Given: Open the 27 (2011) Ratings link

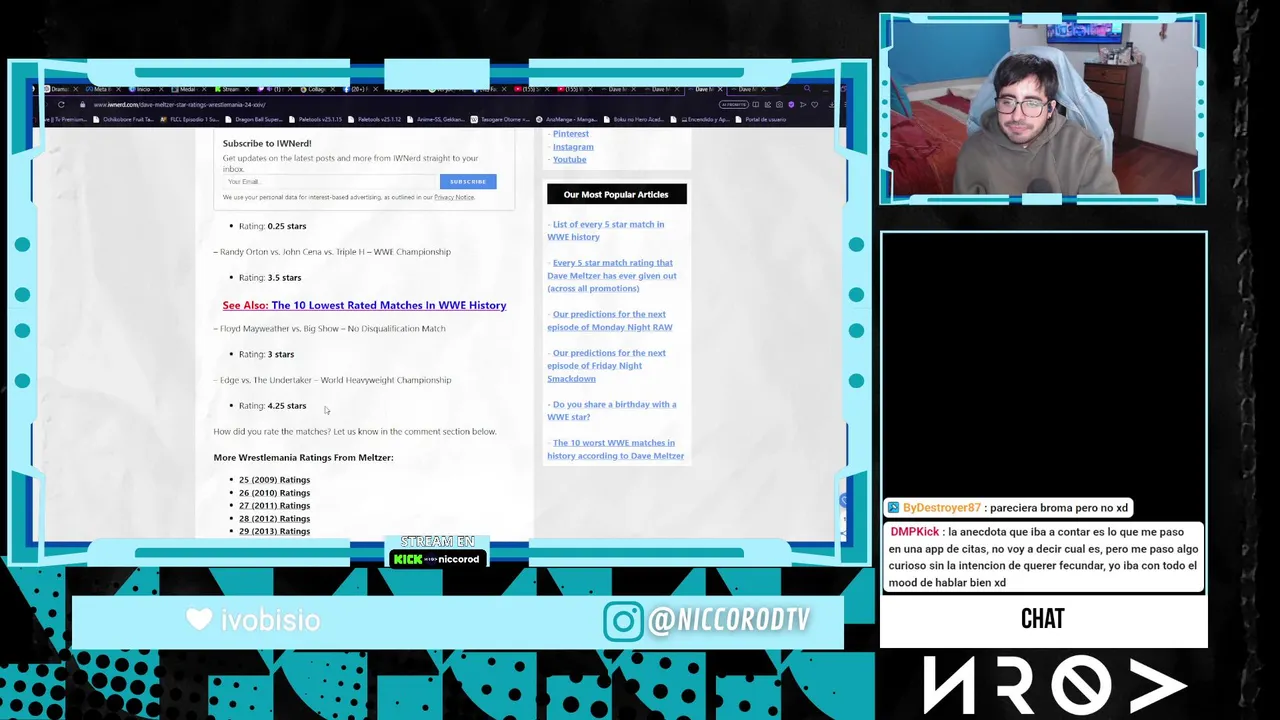Looking at the screenshot, I should [274, 506].
